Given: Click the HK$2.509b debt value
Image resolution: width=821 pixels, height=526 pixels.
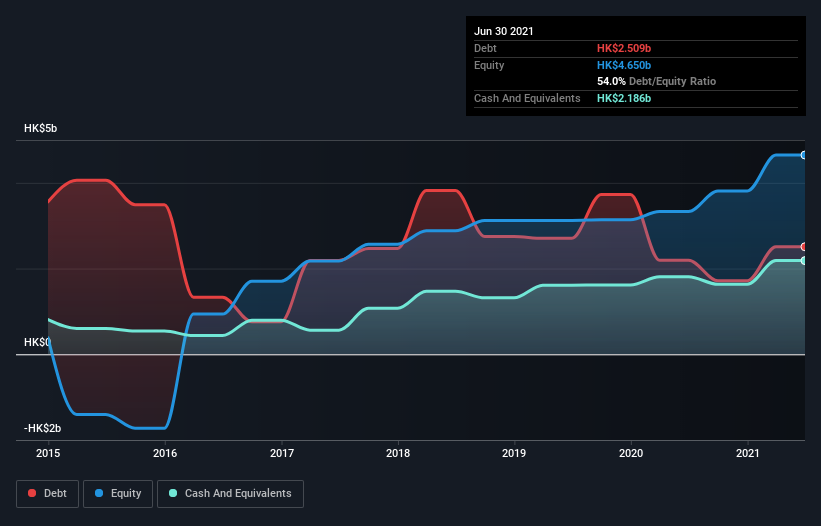Looking at the screenshot, I should click(x=624, y=48).
